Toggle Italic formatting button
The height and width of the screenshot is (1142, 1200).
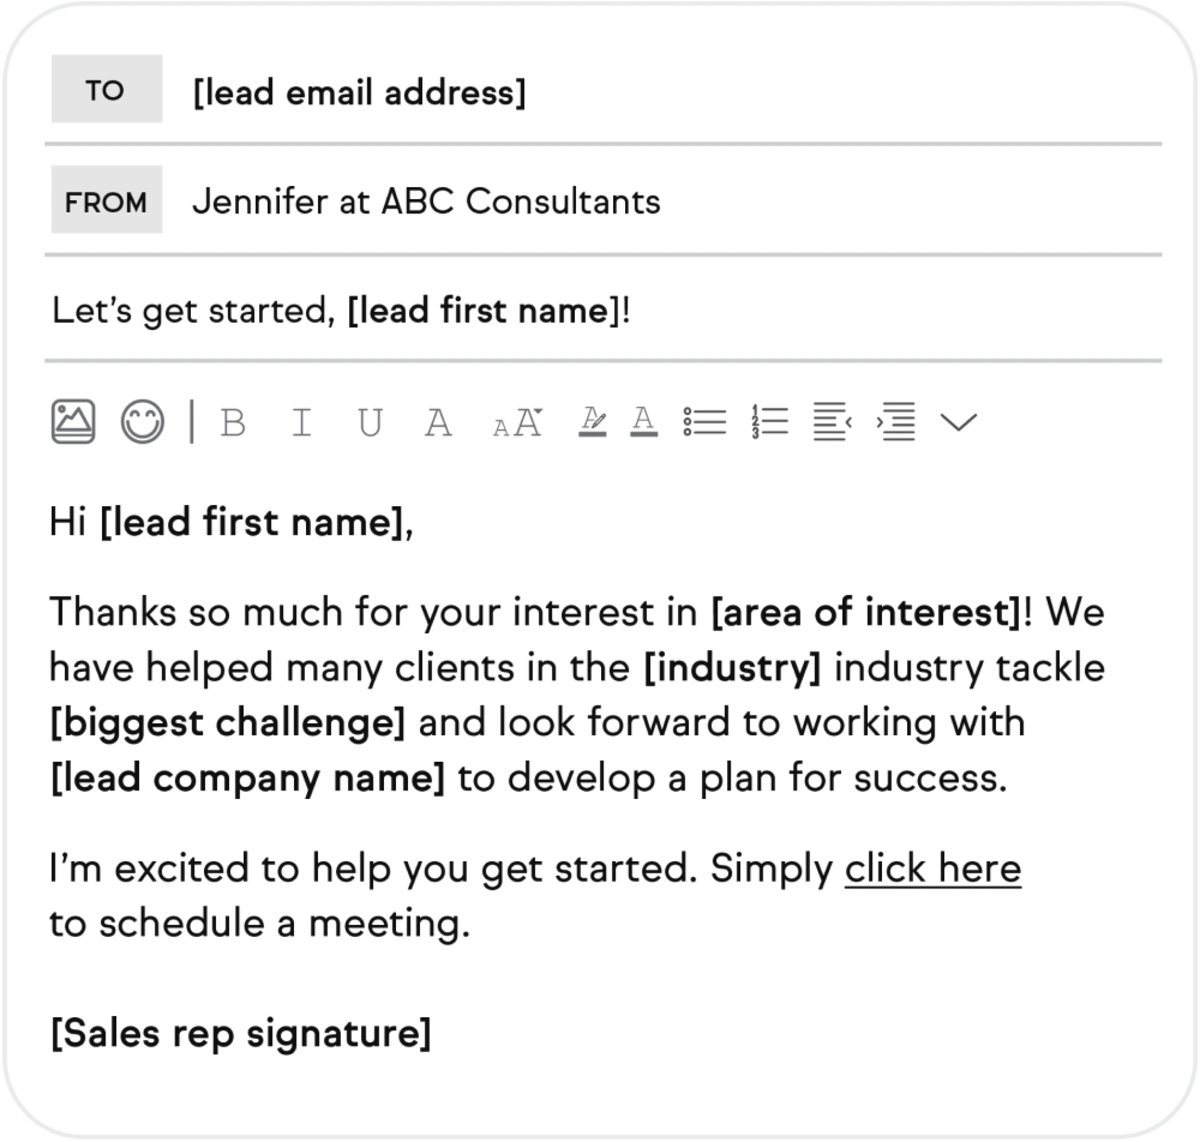coord(301,423)
